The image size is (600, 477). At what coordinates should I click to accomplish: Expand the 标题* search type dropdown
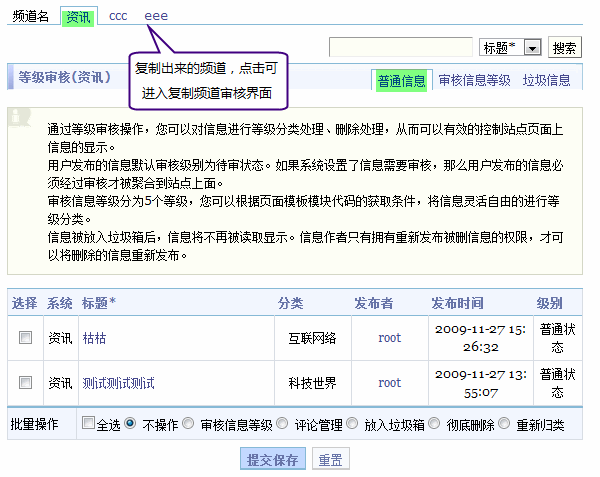pos(532,48)
